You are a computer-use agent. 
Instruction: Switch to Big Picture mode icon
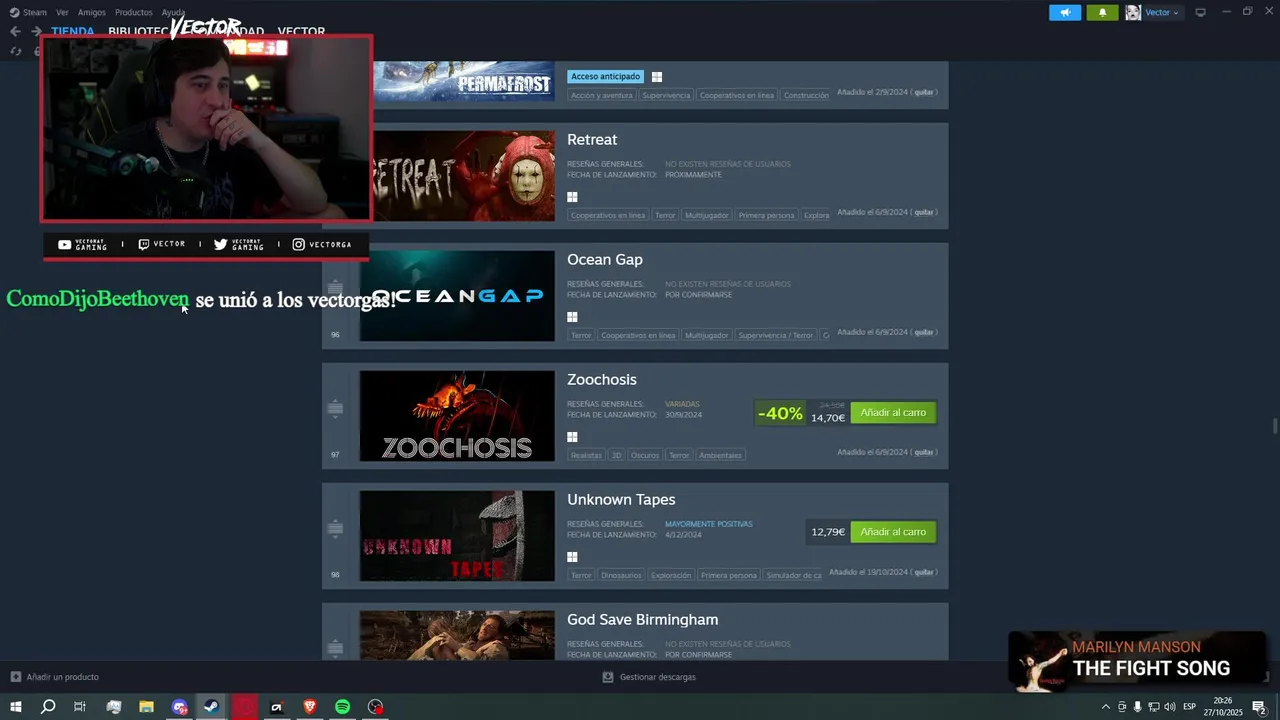point(1200,12)
